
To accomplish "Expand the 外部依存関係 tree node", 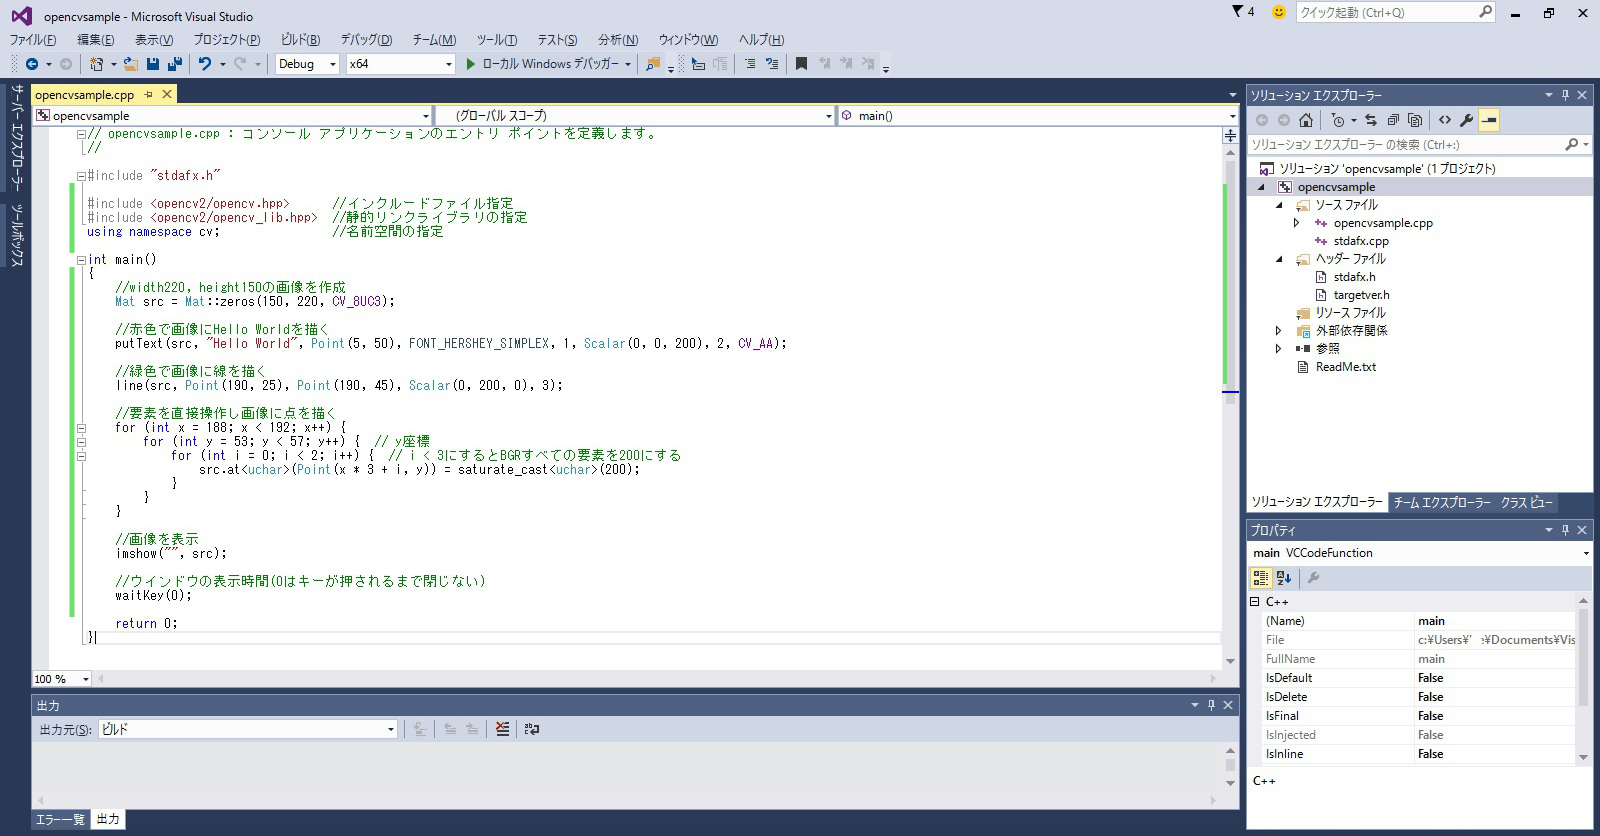I will (x=1278, y=331).
